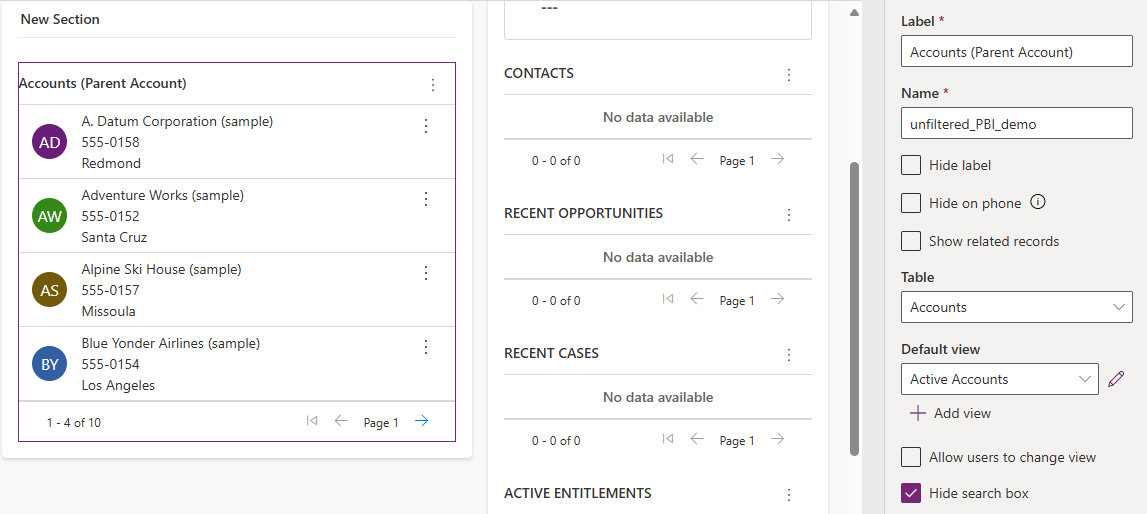Open more options for A. Datum Corporation
1147x514 pixels.
pyautogui.click(x=426, y=126)
